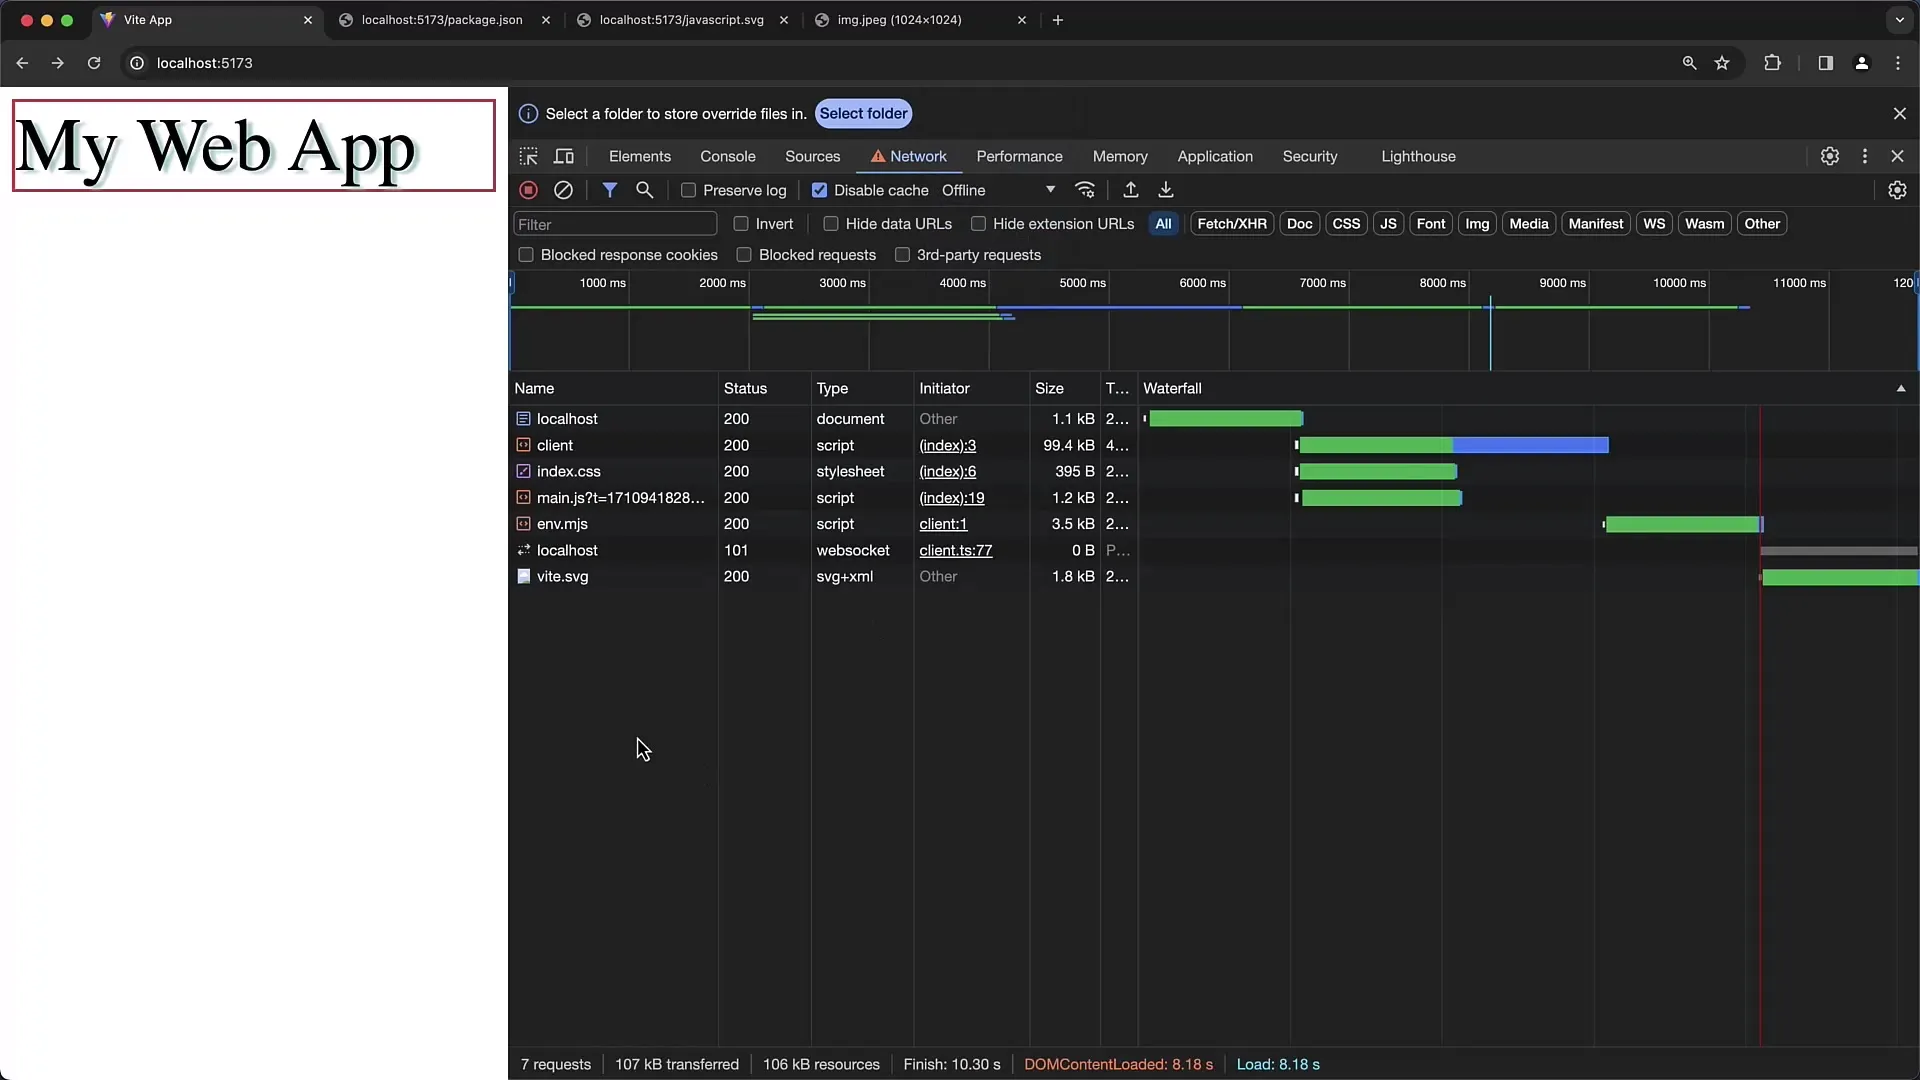
Task: Switch to the Console tab
Action: [x=728, y=156]
